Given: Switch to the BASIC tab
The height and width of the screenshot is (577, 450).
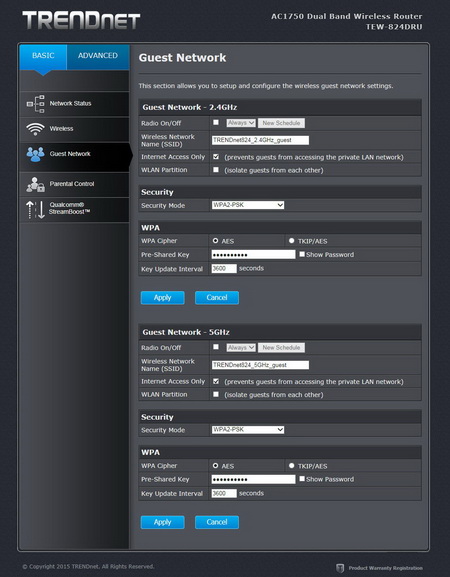Looking at the screenshot, I should tap(43, 56).
